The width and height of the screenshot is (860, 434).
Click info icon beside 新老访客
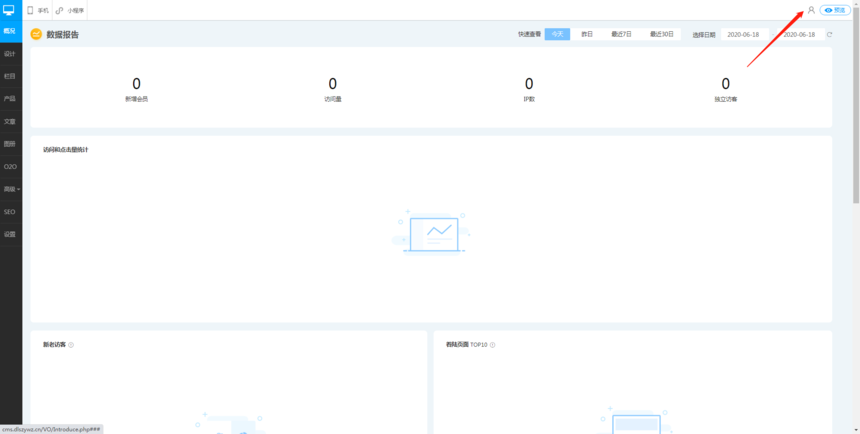click(71, 345)
